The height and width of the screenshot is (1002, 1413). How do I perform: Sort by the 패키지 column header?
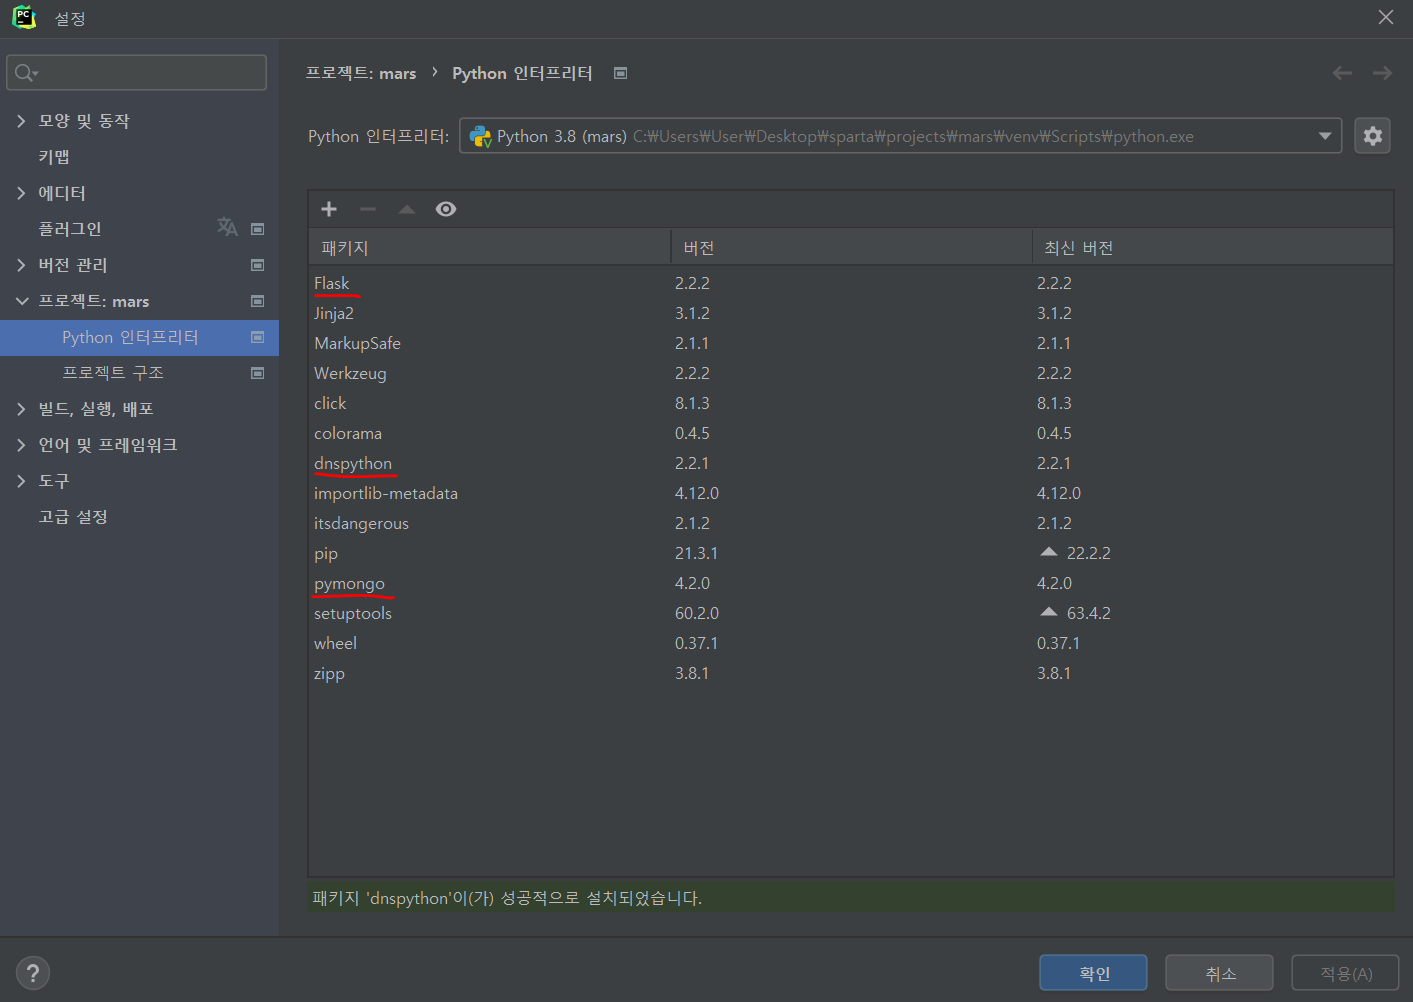[490, 247]
